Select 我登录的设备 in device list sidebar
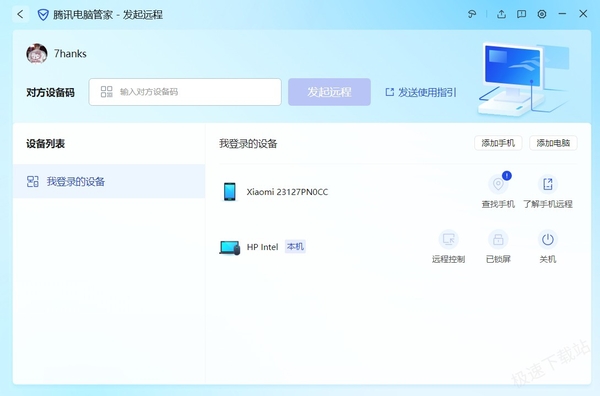This screenshot has height=396, width=600. click(x=109, y=181)
